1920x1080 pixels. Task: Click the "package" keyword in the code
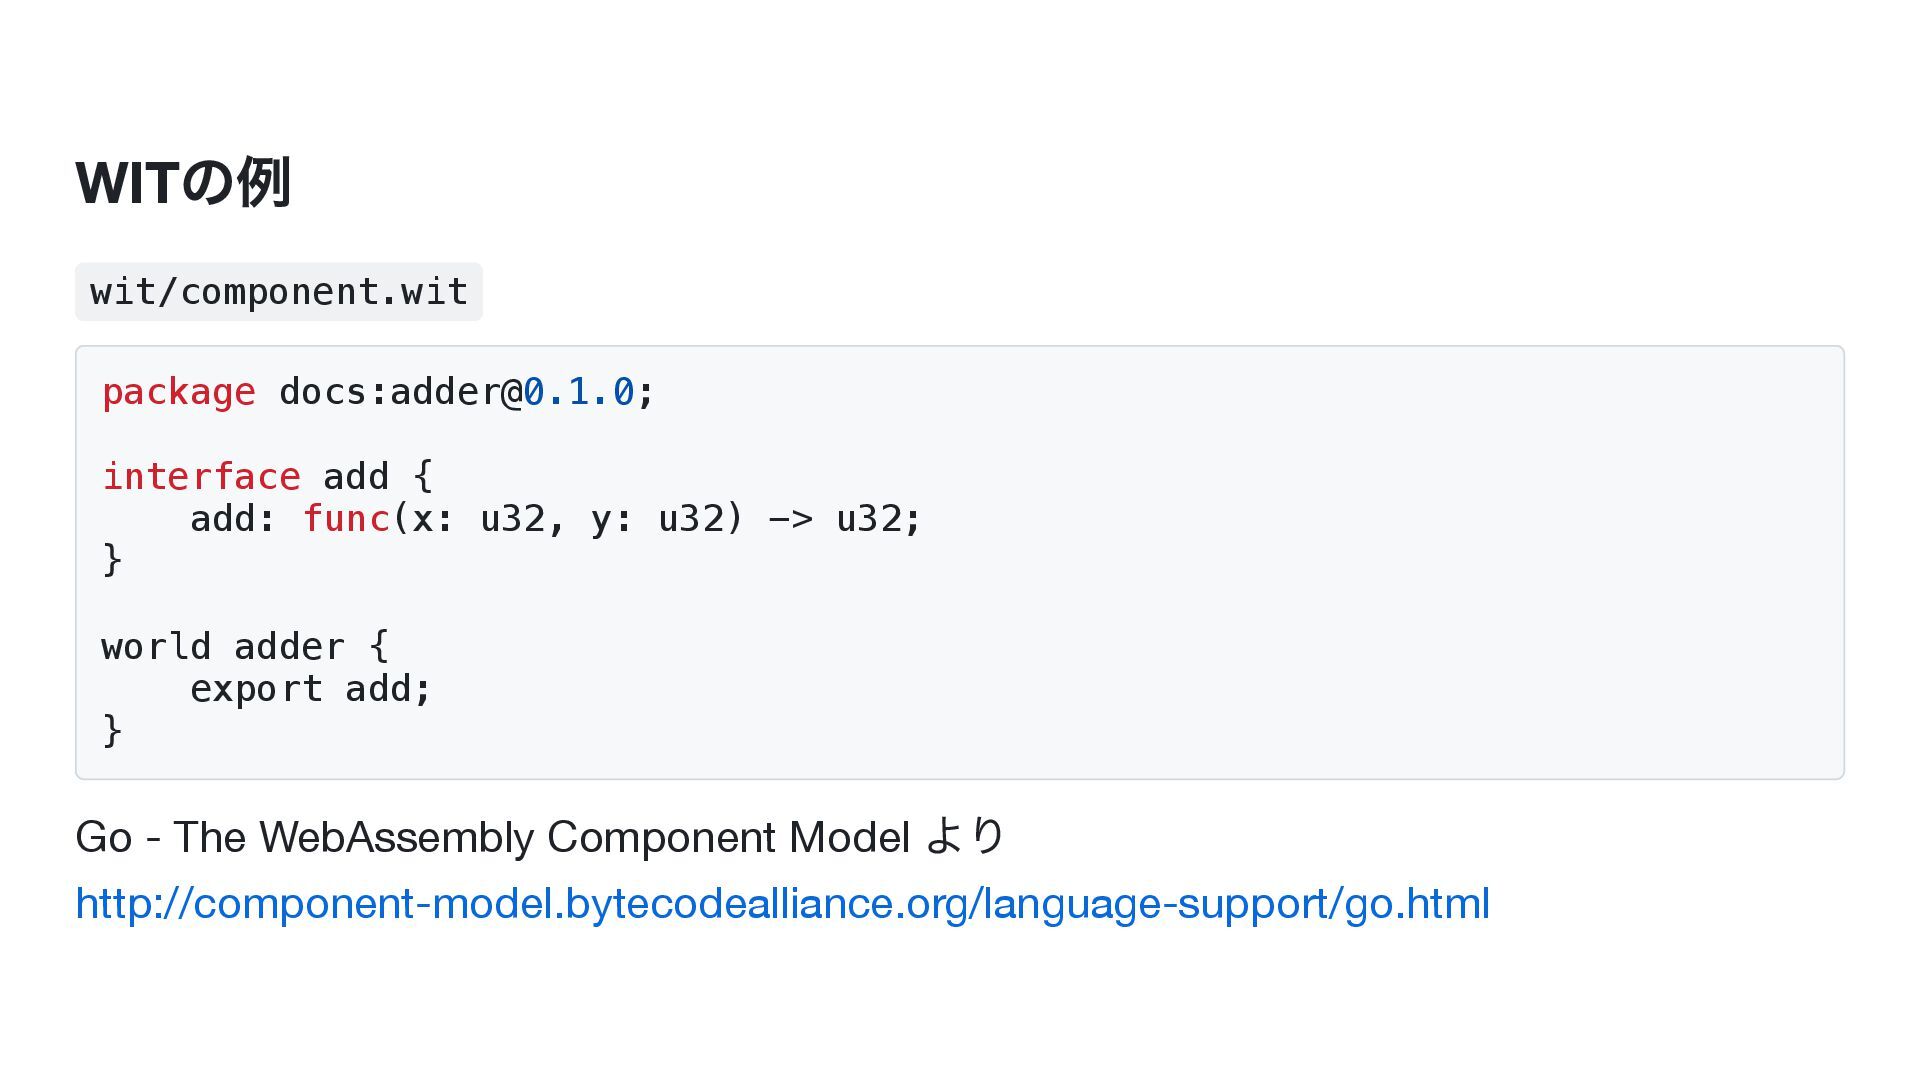click(x=179, y=392)
